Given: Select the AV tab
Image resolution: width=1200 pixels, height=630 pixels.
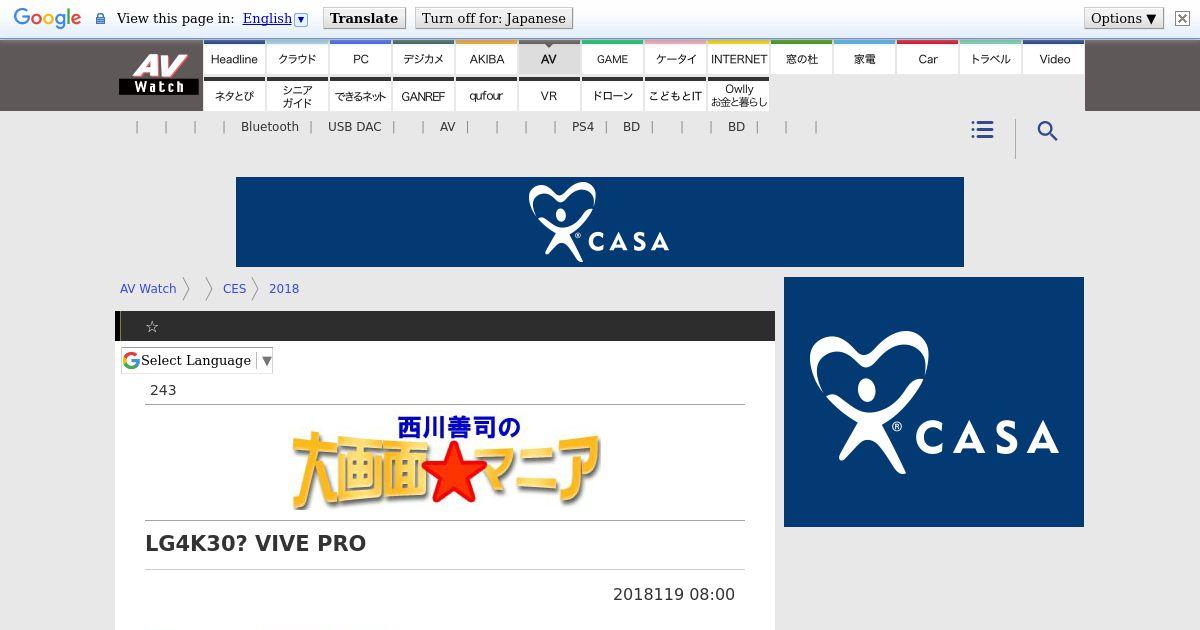Looking at the screenshot, I should point(549,58).
